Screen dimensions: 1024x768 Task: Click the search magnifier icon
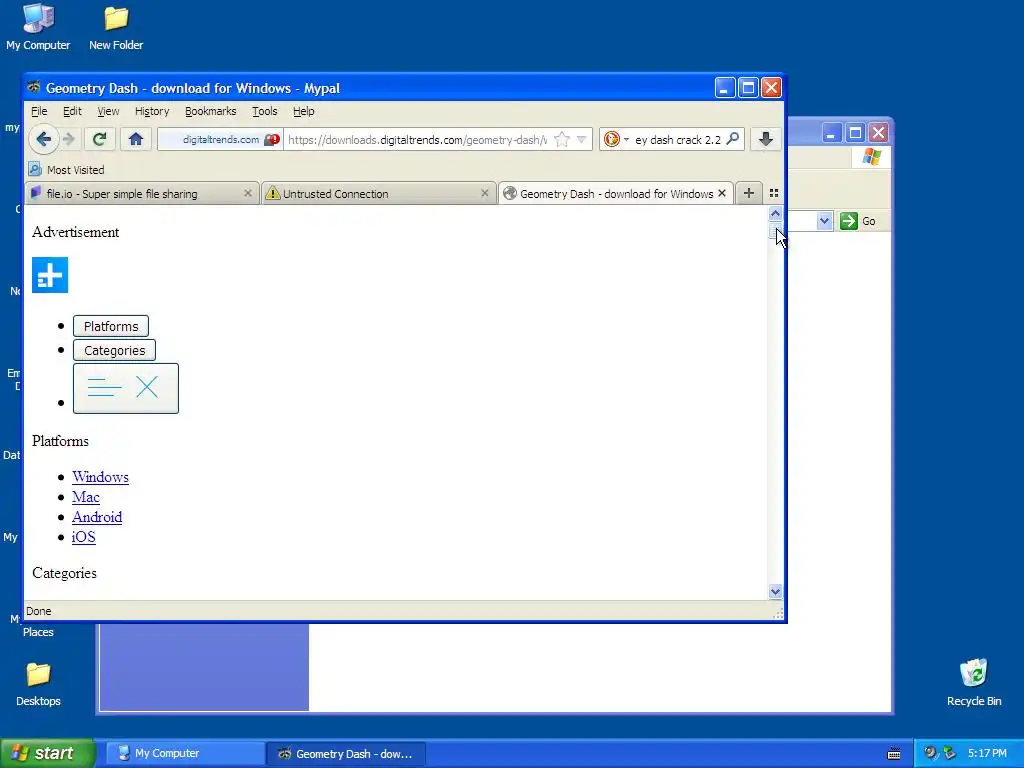(733, 139)
